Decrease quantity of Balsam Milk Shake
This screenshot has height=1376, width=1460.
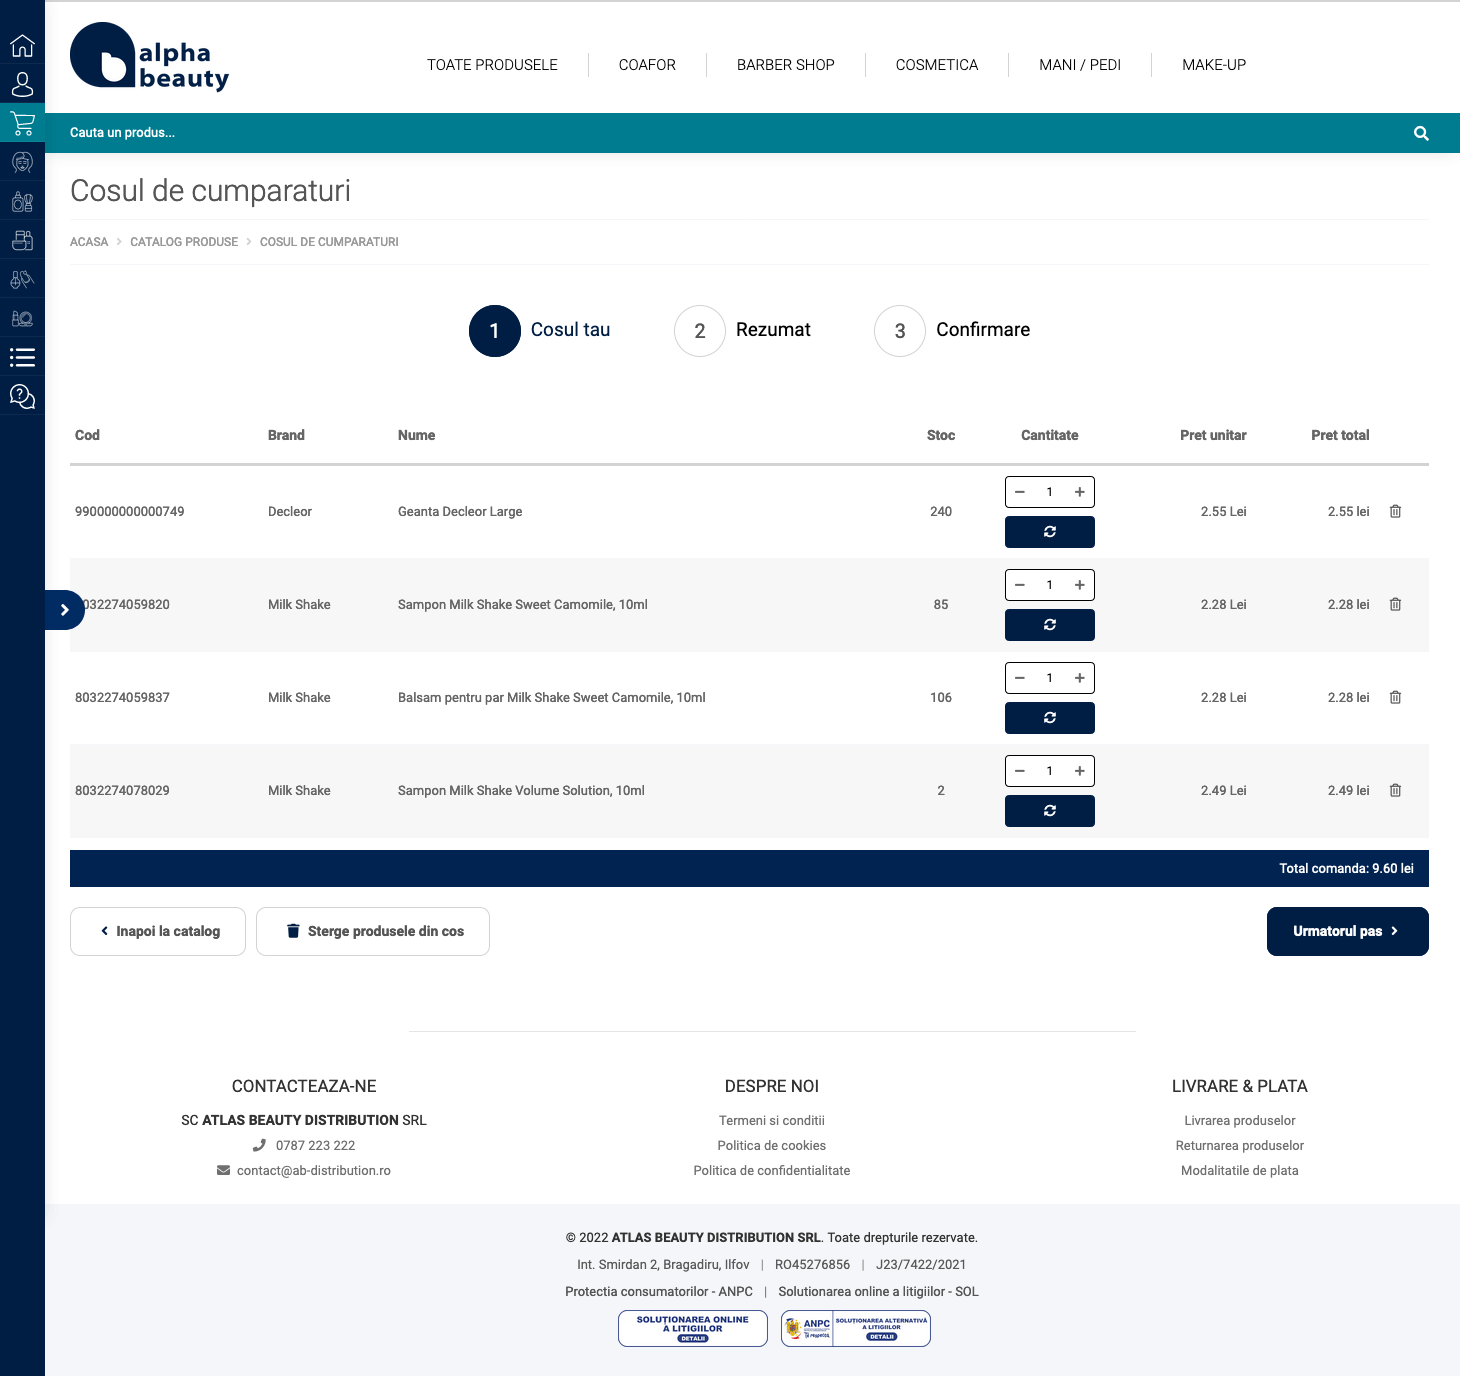point(1020,678)
